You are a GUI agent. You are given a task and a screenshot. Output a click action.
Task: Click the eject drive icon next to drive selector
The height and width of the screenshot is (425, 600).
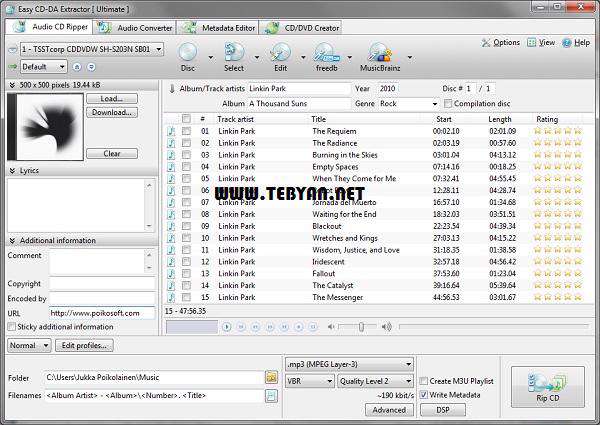[x=13, y=49]
